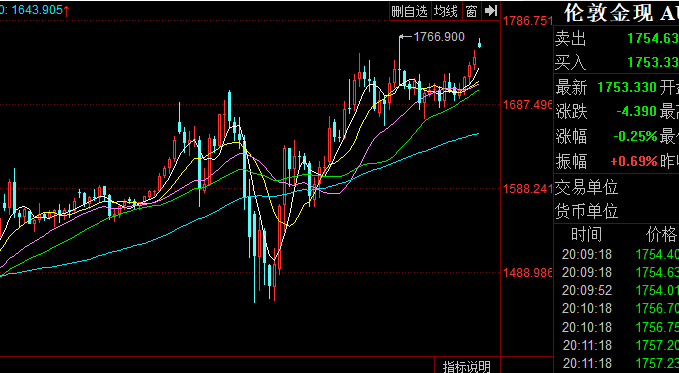The width and height of the screenshot is (679, 373).
Task: Click the 最新 1753.330 value
Action: tap(627, 88)
